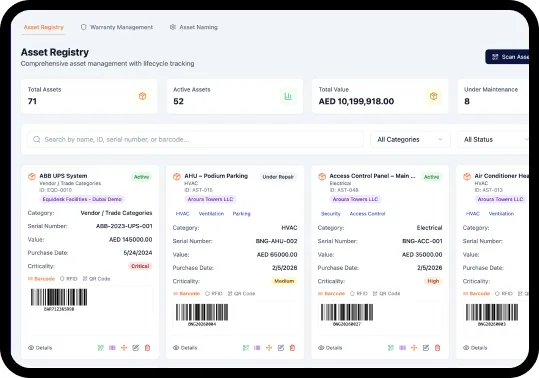Screen dimensions: 539x378
Task: Delete the ABB UPS System asset
Action: (147, 348)
